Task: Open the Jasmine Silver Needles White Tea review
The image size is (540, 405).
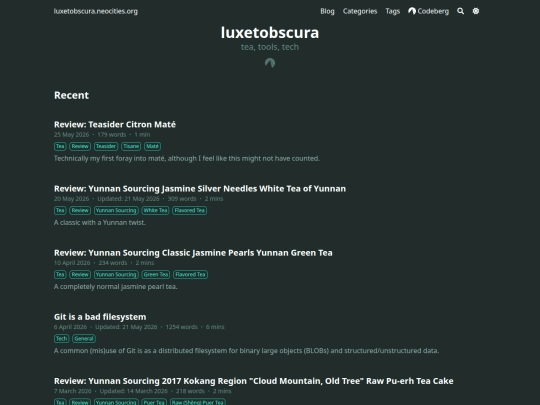Action: click(200, 188)
